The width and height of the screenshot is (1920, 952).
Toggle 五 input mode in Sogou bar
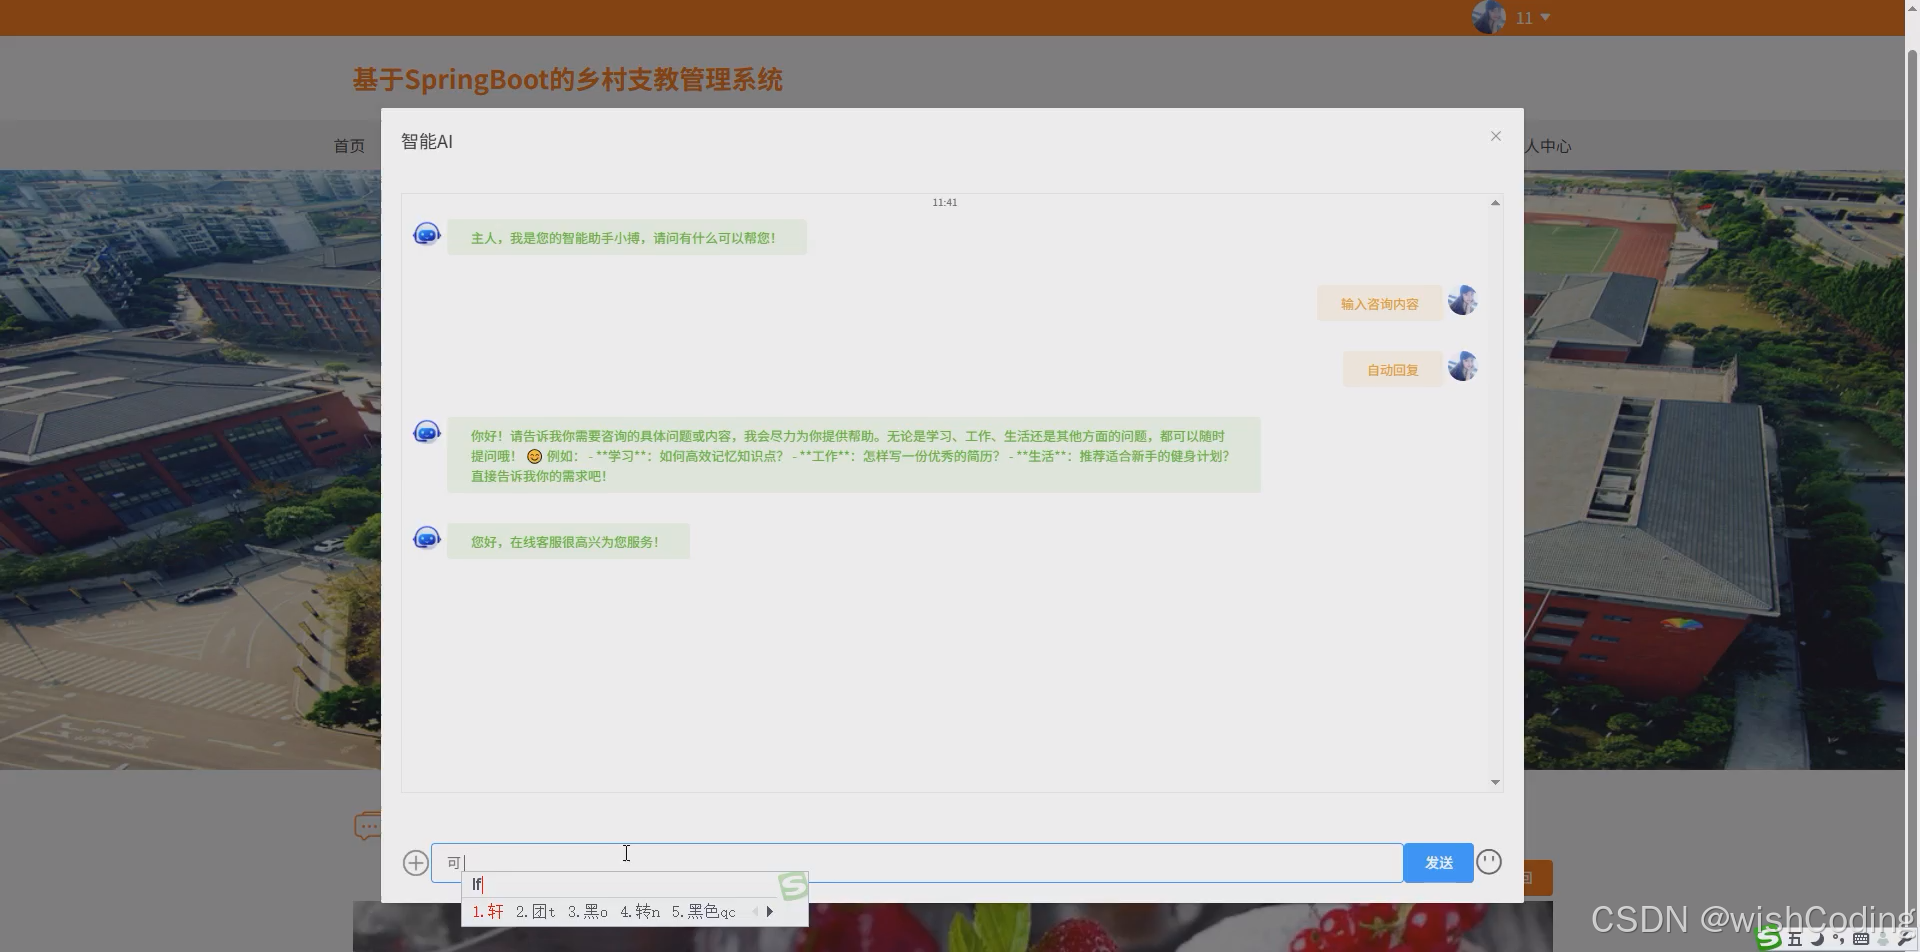pos(1795,938)
